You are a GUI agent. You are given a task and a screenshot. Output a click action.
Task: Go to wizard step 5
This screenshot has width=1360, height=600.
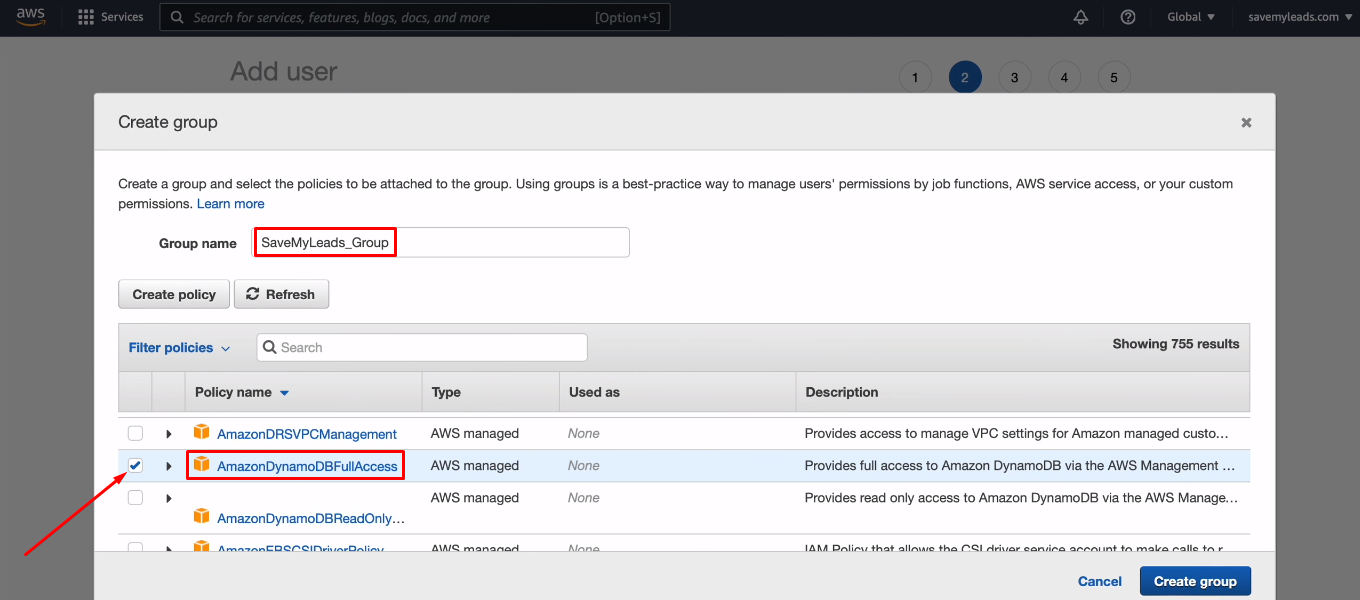click(x=1114, y=77)
